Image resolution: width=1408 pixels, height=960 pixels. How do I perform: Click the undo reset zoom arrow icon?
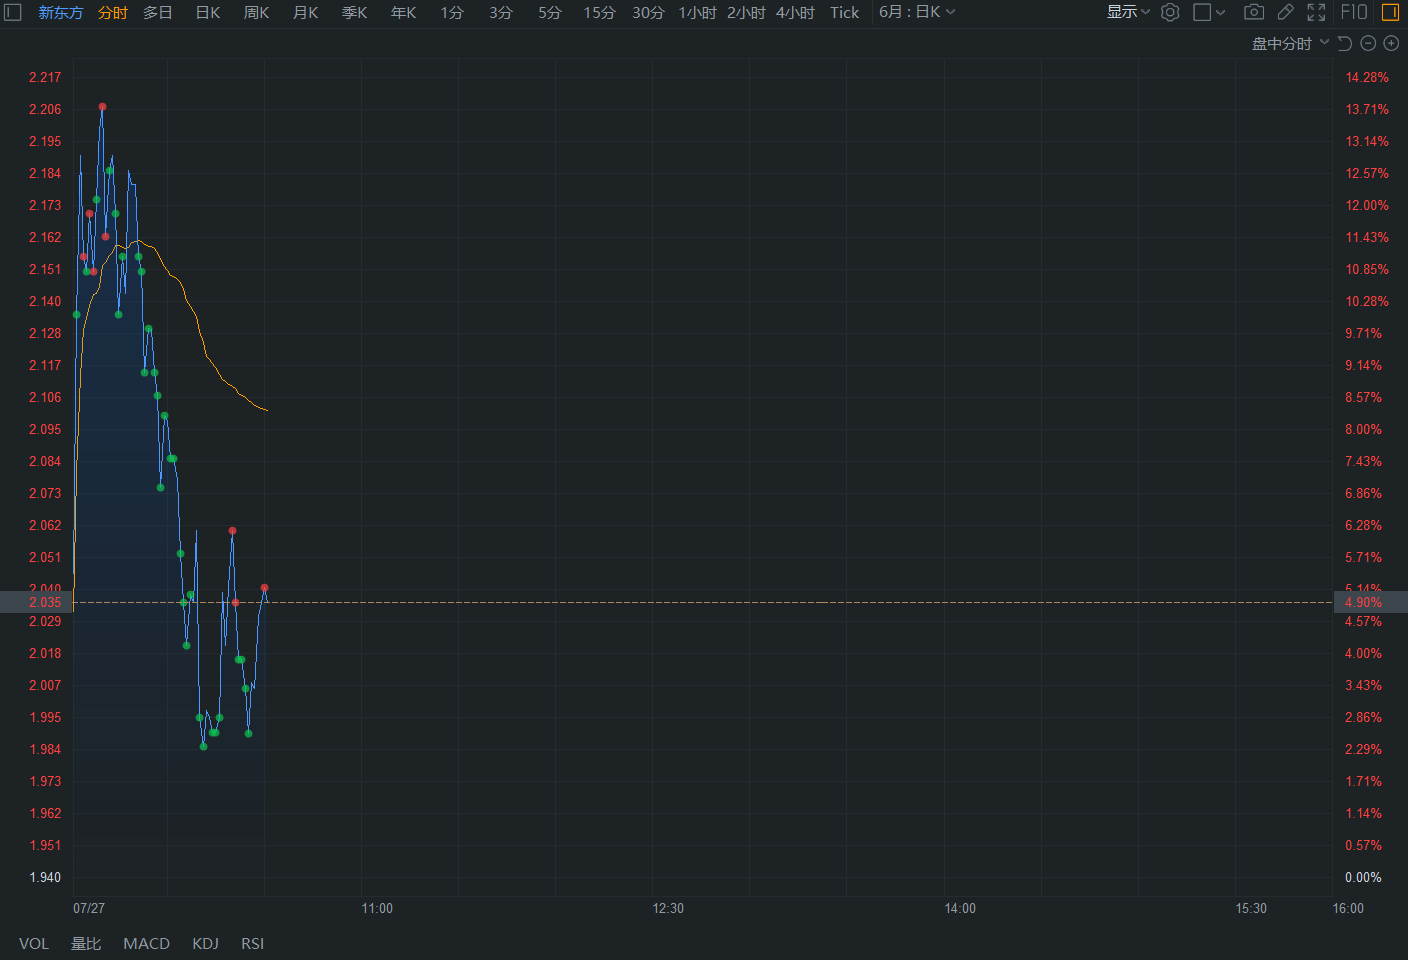pos(1345,43)
